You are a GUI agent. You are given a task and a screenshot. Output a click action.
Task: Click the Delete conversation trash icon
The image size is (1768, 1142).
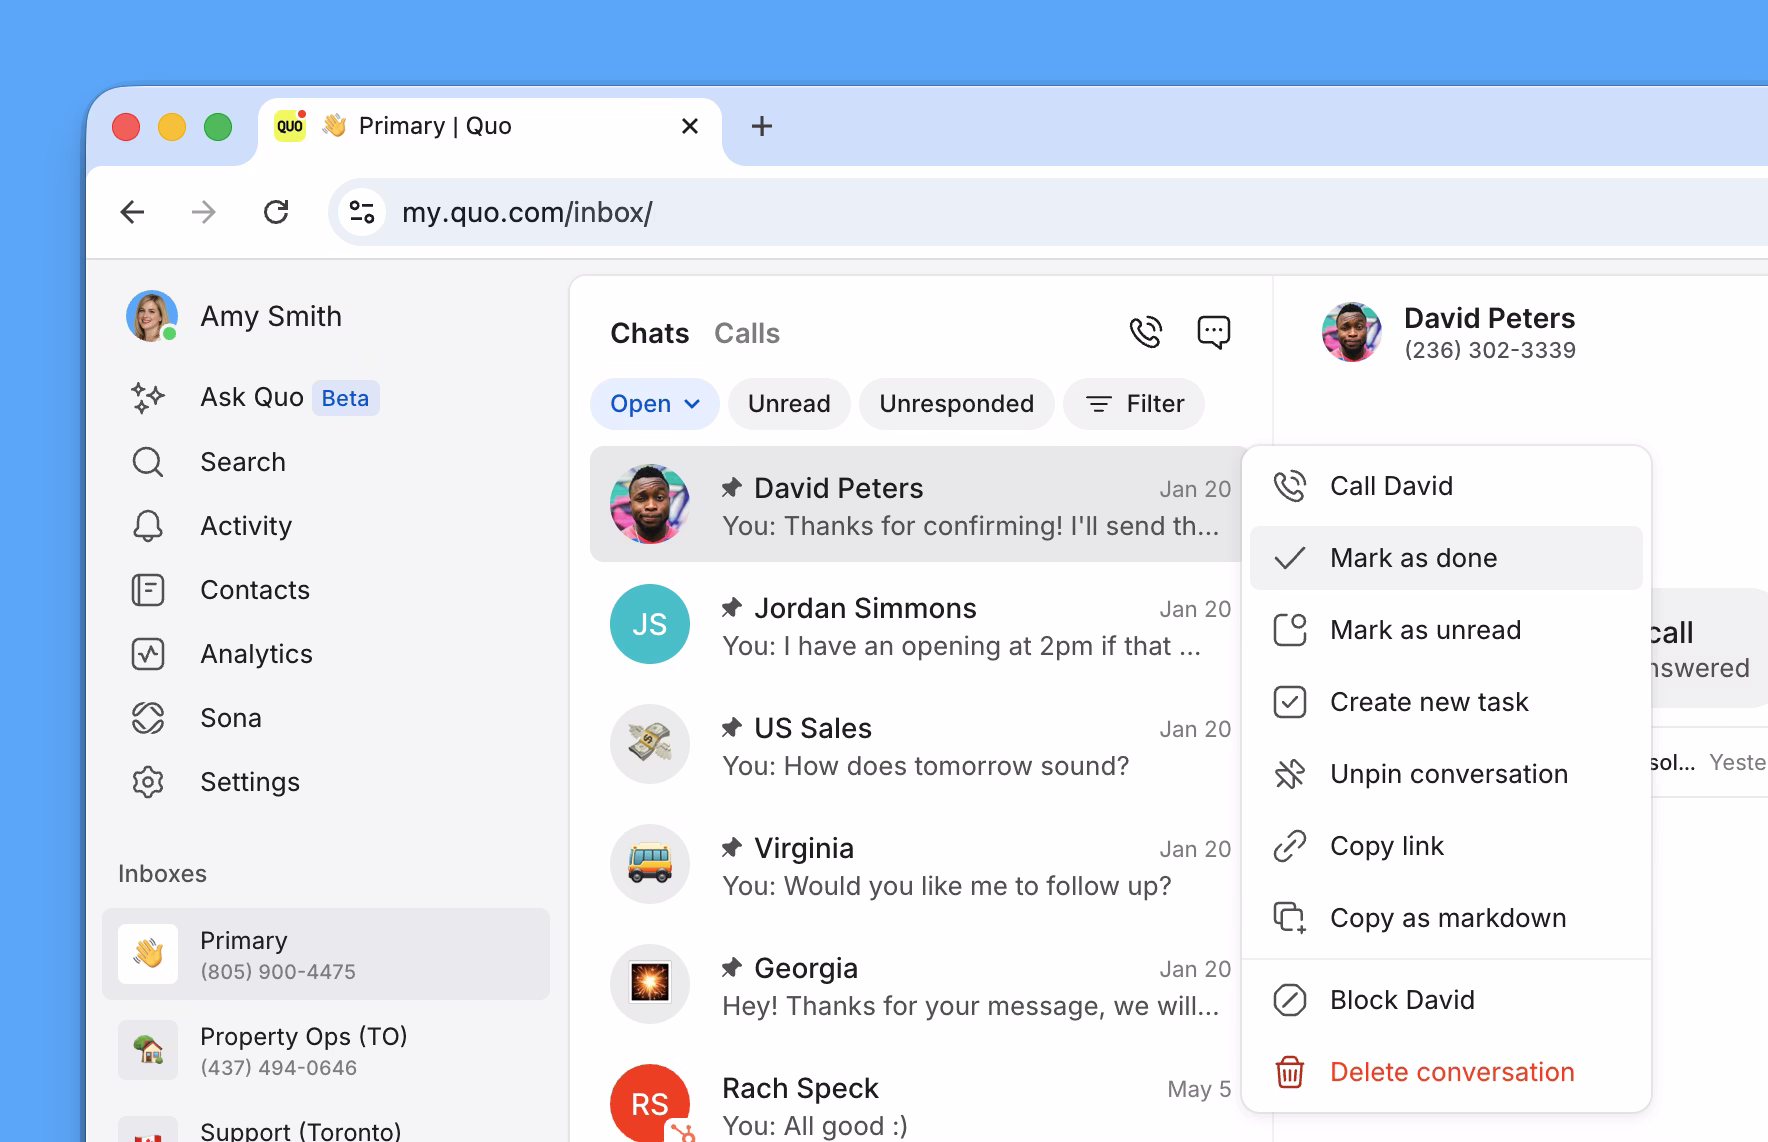(x=1290, y=1072)
